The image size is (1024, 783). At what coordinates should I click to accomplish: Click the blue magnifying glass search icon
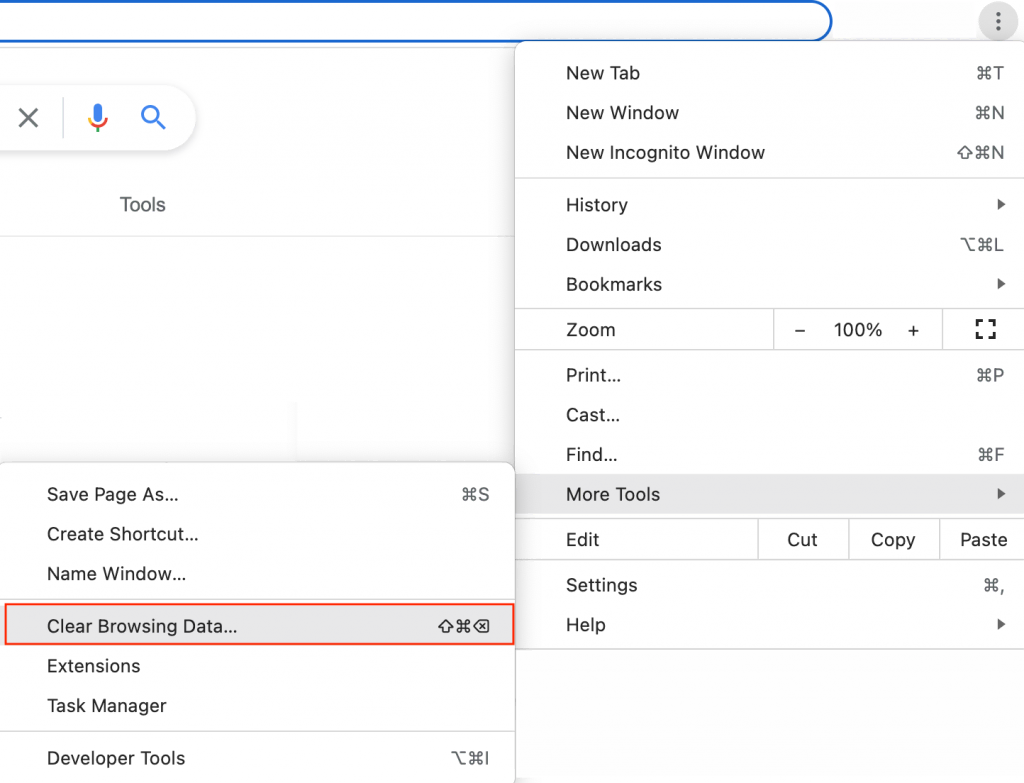pos(153,118)
